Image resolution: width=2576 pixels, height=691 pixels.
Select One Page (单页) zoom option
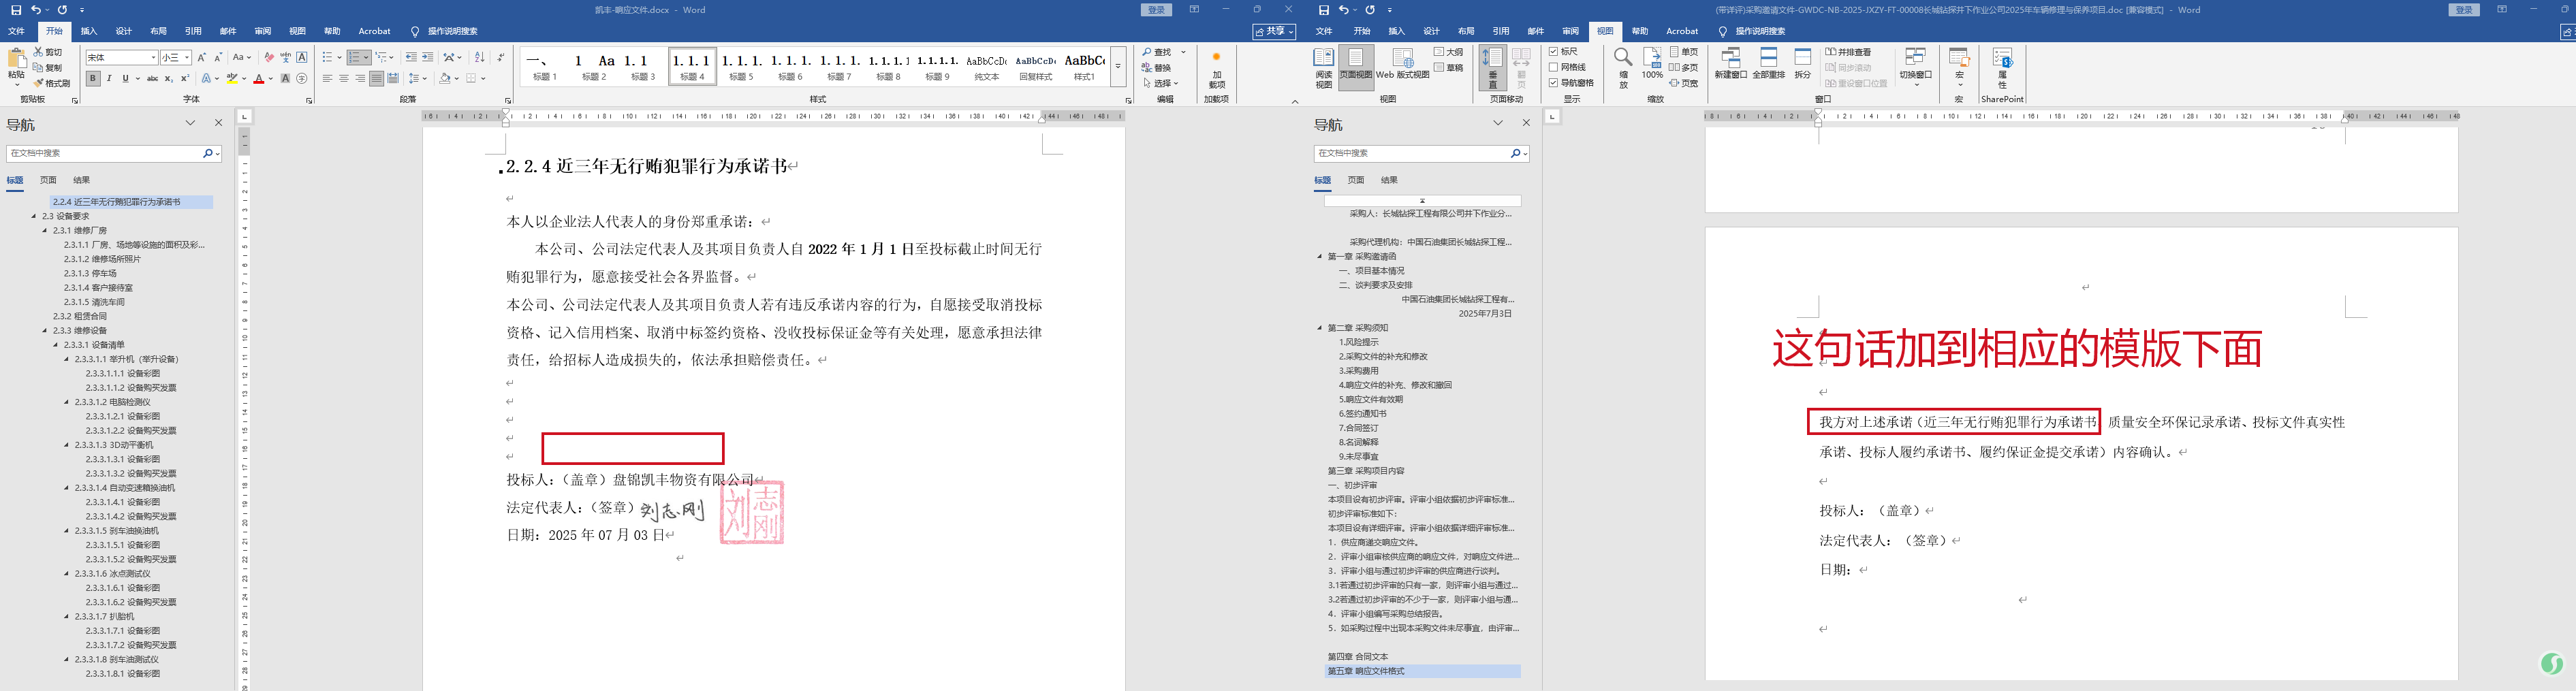pos(1685,51)
